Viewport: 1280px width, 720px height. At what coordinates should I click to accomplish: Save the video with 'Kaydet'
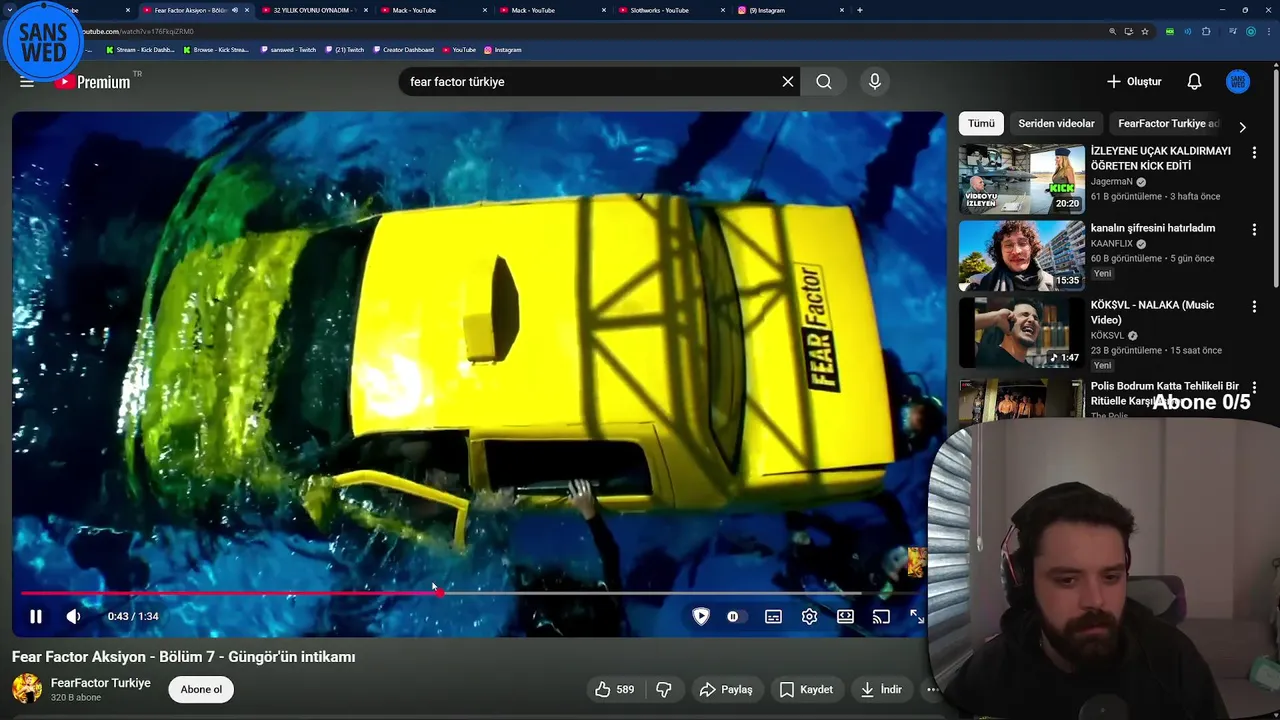click(806, 689)
